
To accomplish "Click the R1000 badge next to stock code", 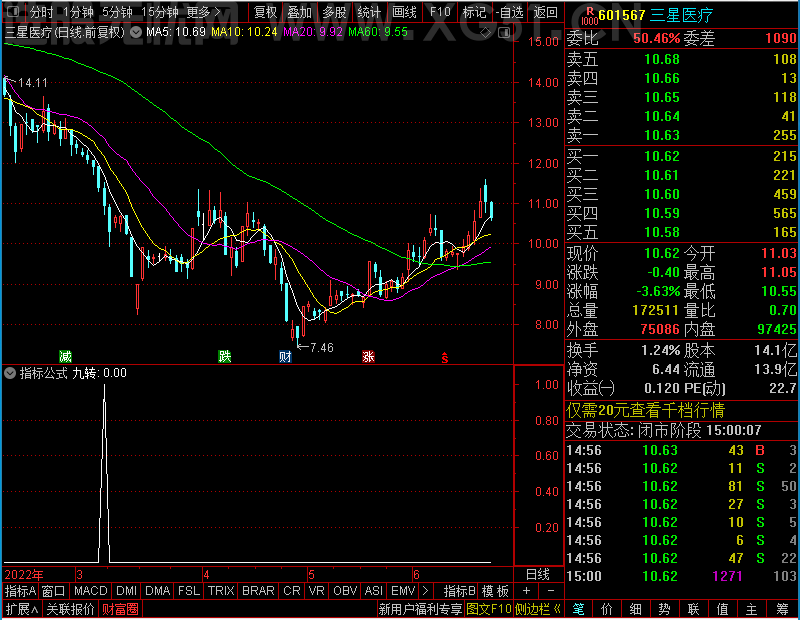I will tap(589, 16).
